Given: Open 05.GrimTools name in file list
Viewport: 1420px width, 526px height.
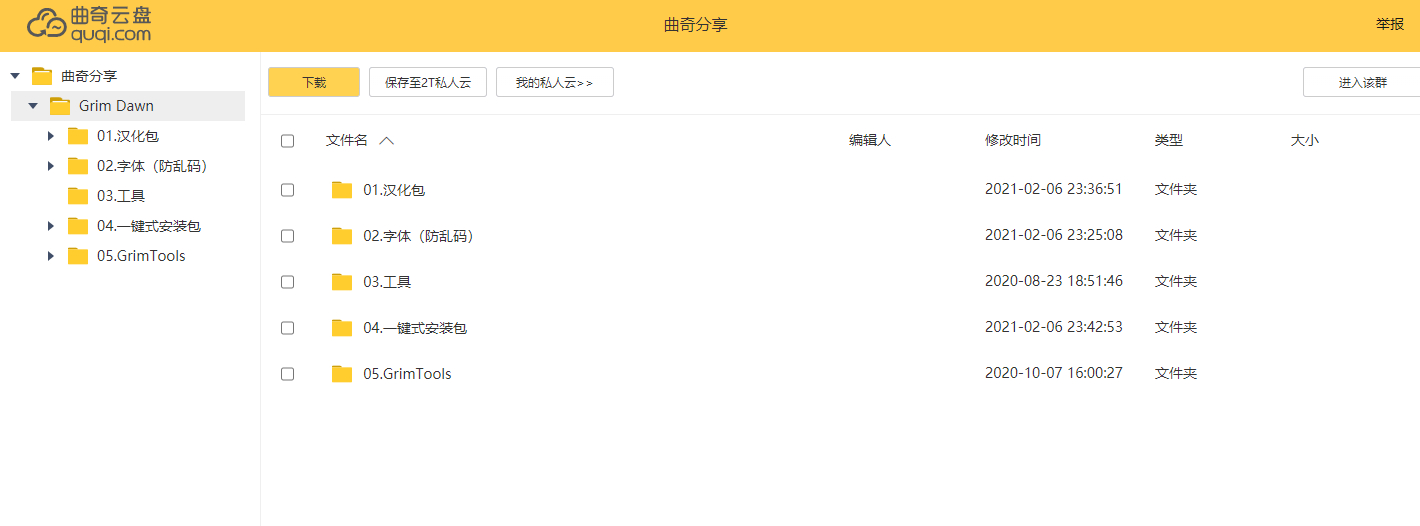Looking at the screenshot, I should (407, 374).
